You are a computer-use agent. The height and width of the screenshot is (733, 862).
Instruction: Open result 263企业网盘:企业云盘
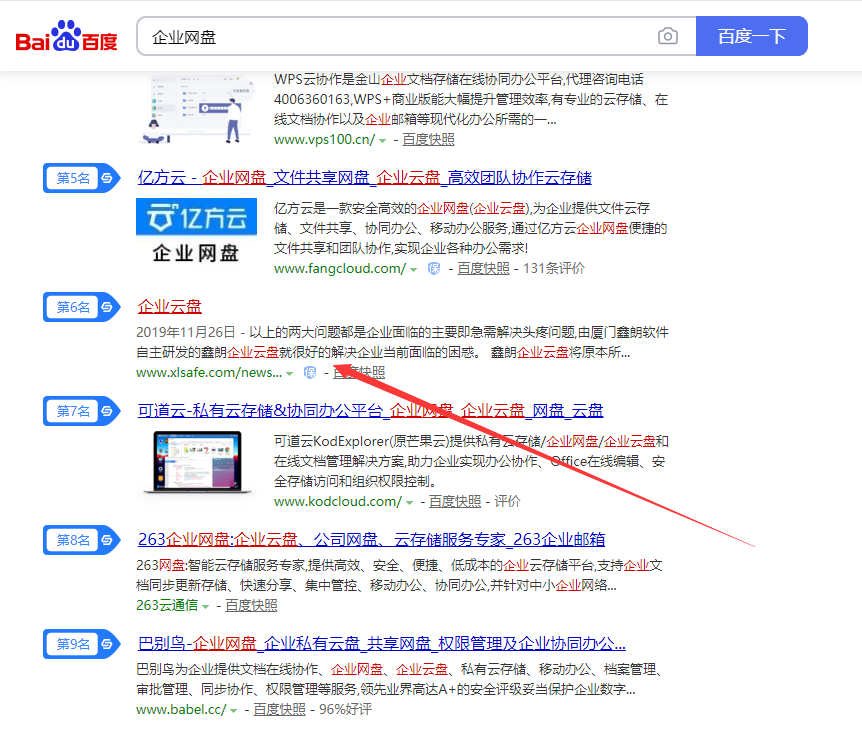(x=371, y=539)
